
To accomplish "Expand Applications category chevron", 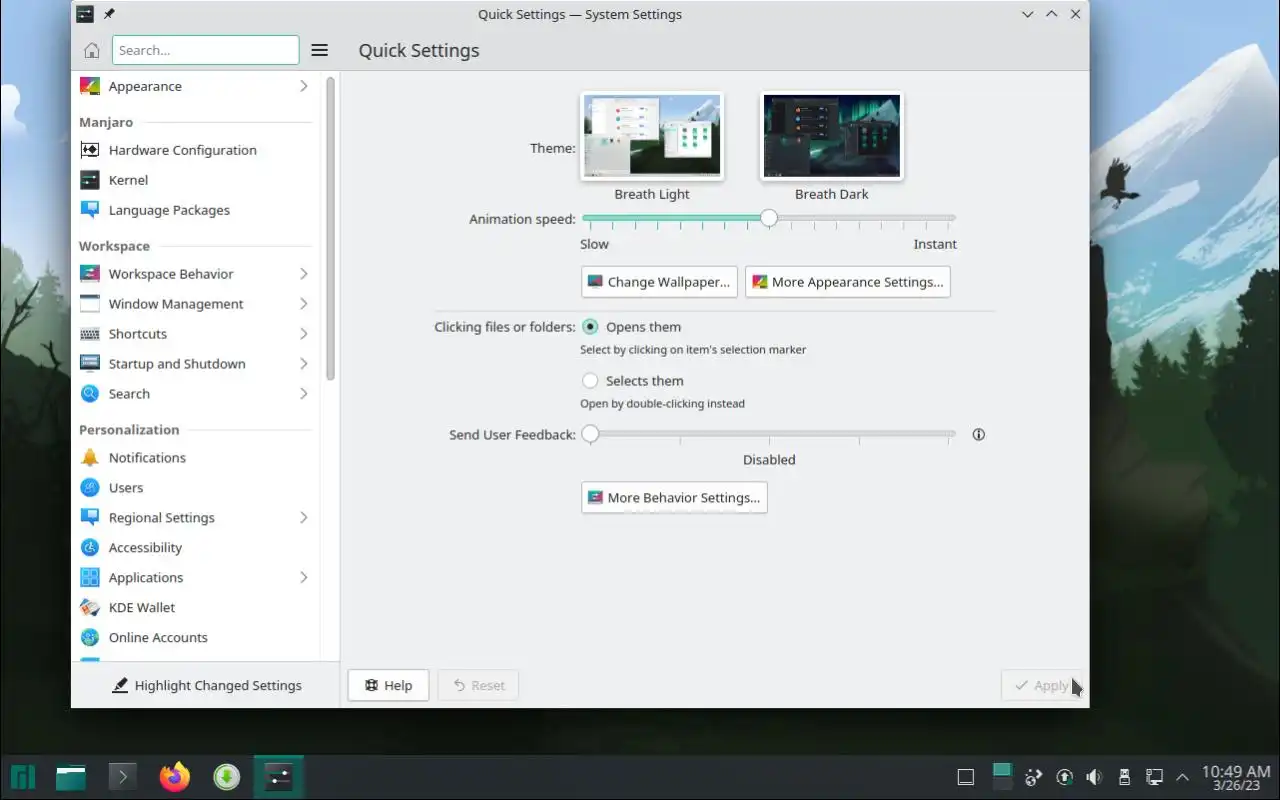I will (x=303, y=578).
